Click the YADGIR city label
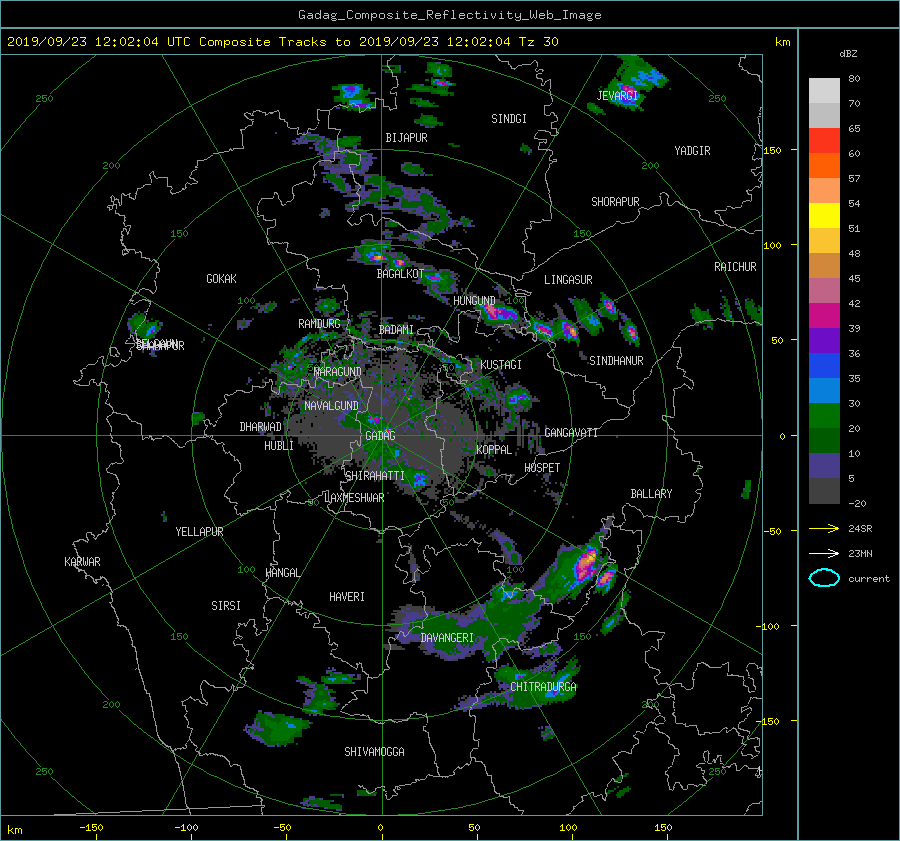Viewport: 900px width, 841px height. (x=692, y=151)
